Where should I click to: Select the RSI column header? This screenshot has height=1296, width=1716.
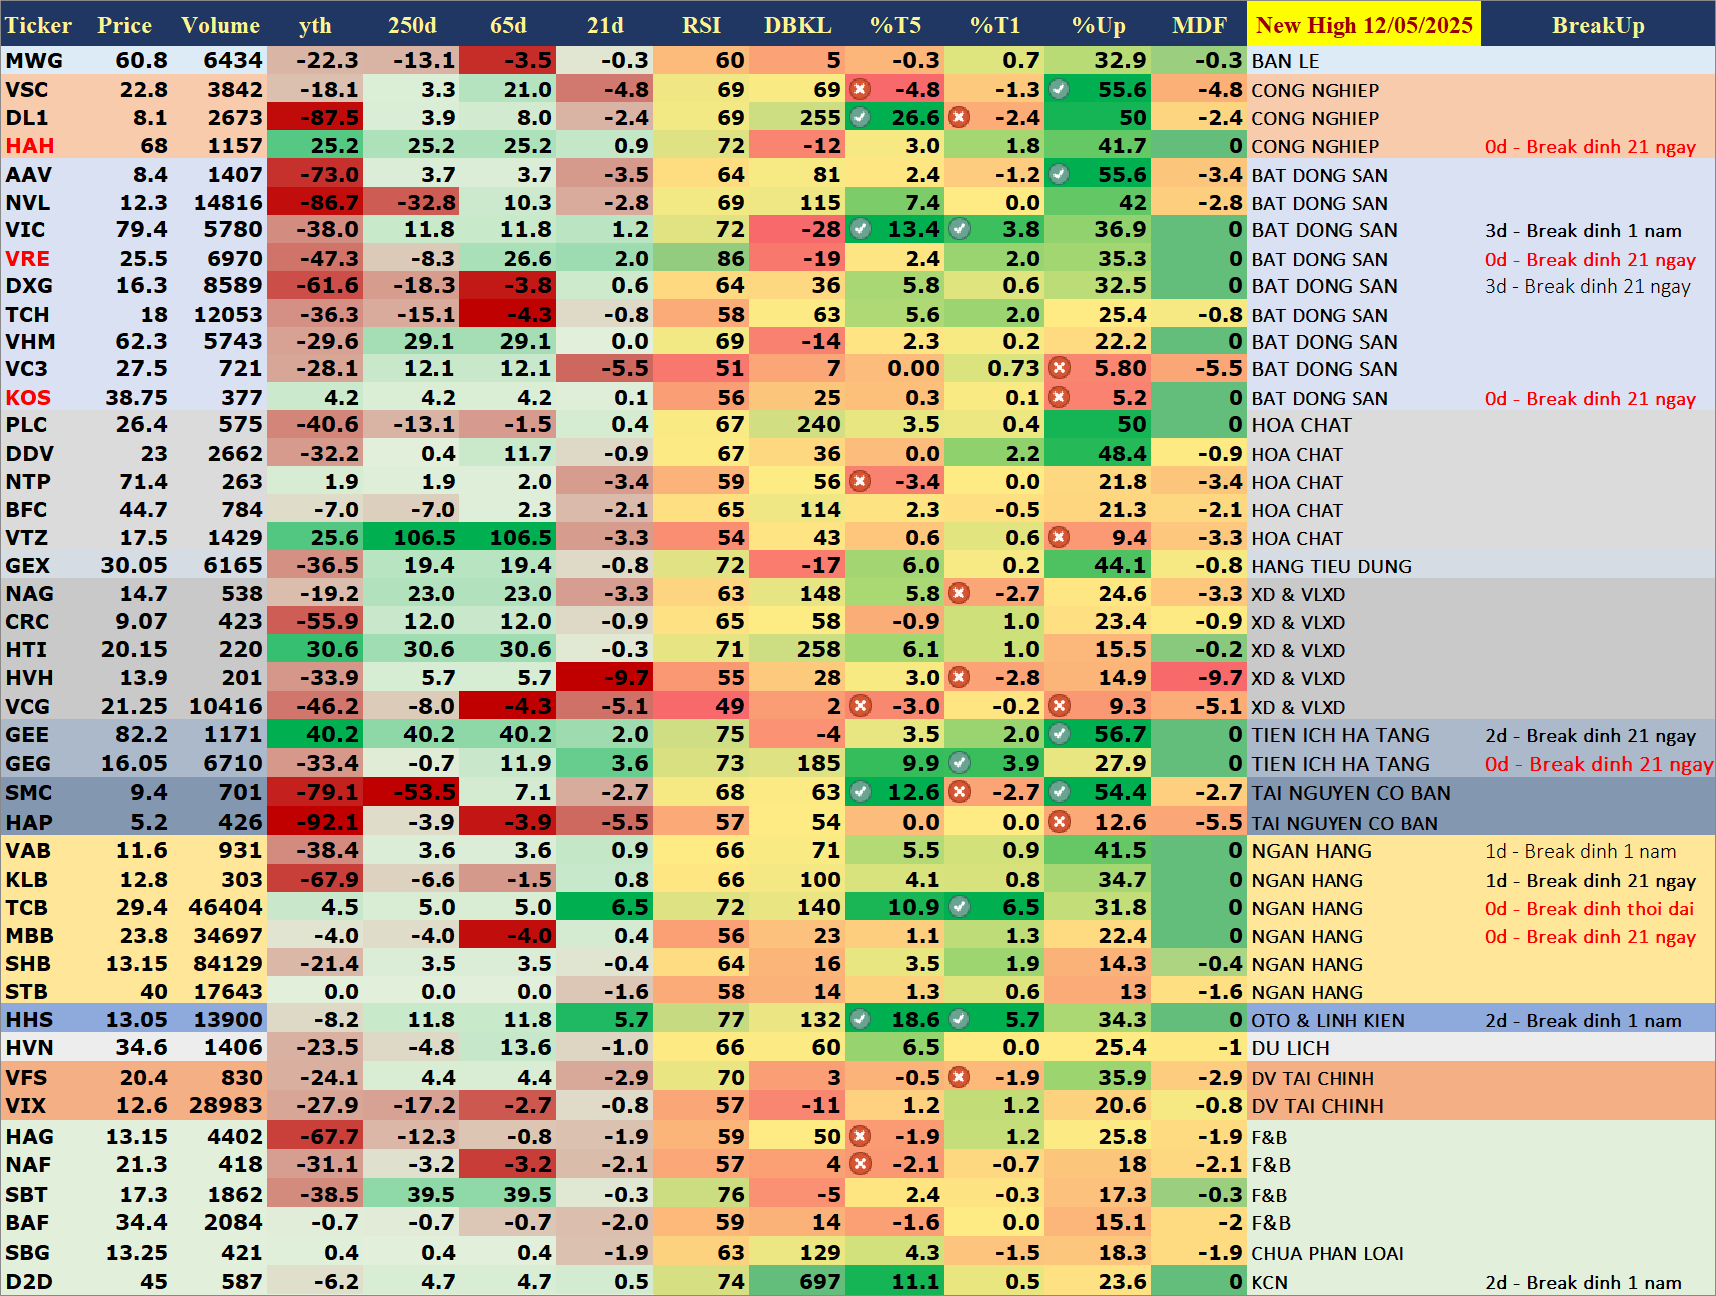(x=701, y=25)
